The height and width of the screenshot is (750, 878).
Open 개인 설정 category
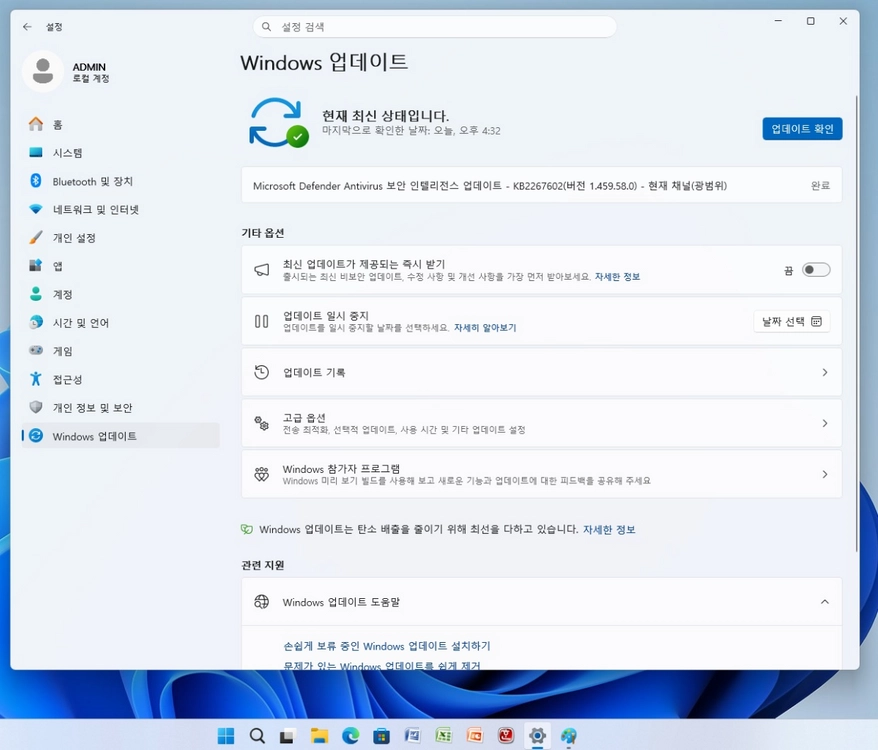[120, 237]
